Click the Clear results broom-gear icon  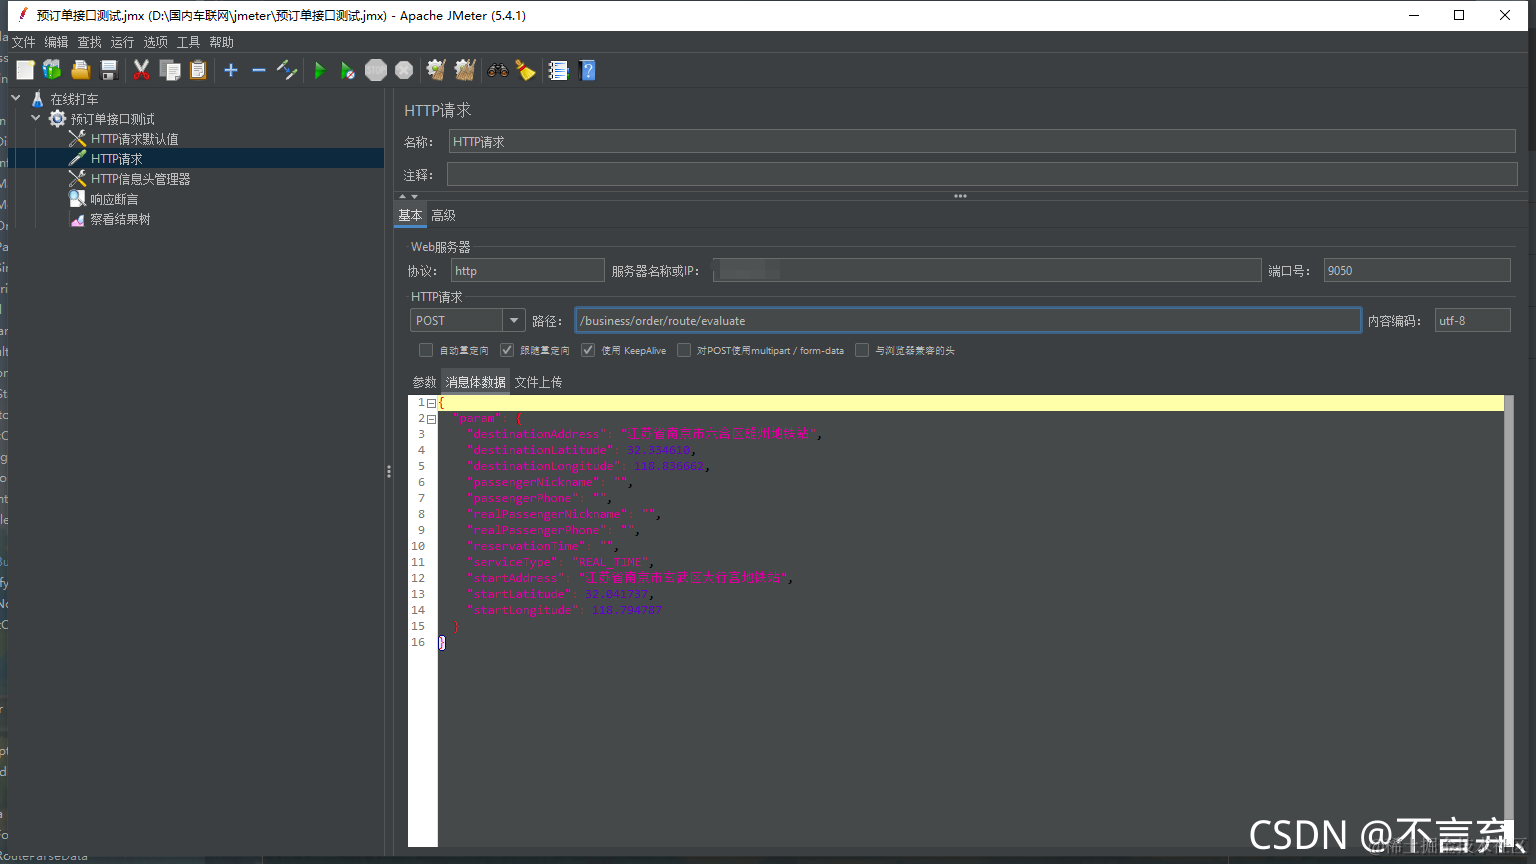coord(436,70)
